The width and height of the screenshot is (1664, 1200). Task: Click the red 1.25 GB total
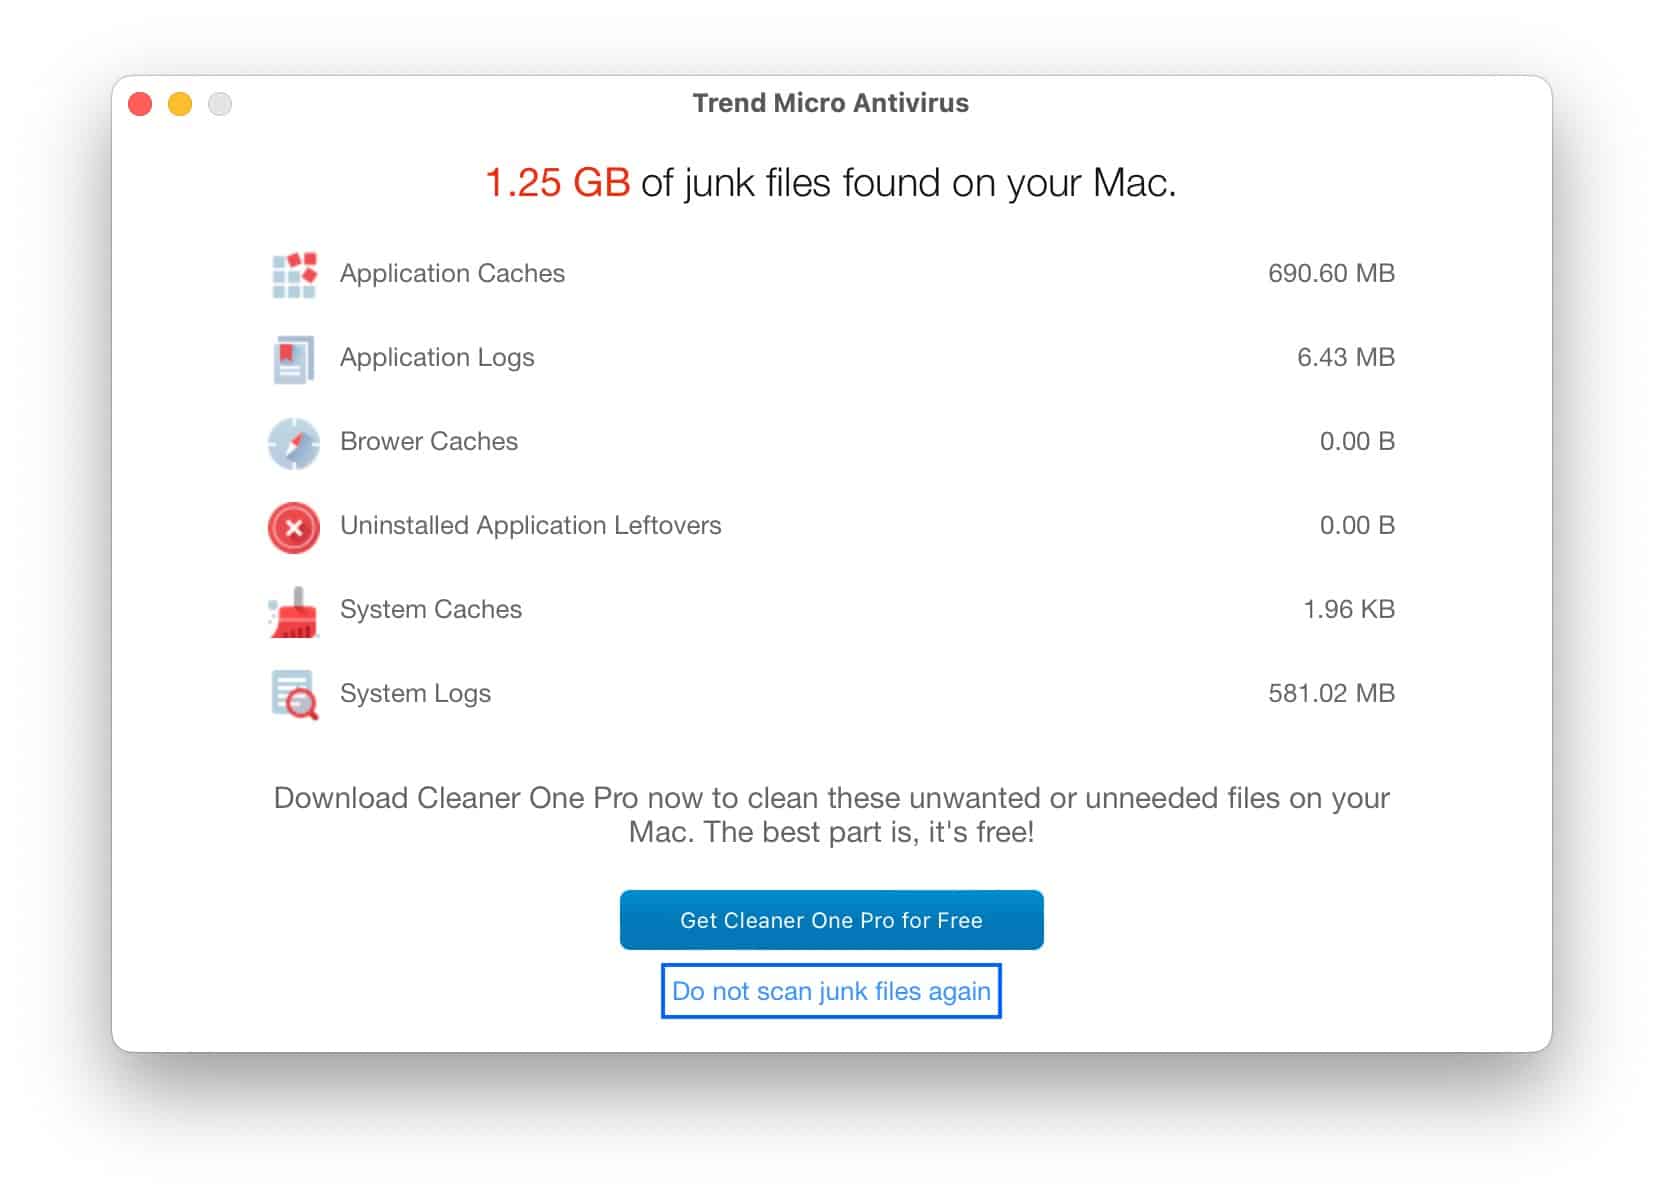557,183
